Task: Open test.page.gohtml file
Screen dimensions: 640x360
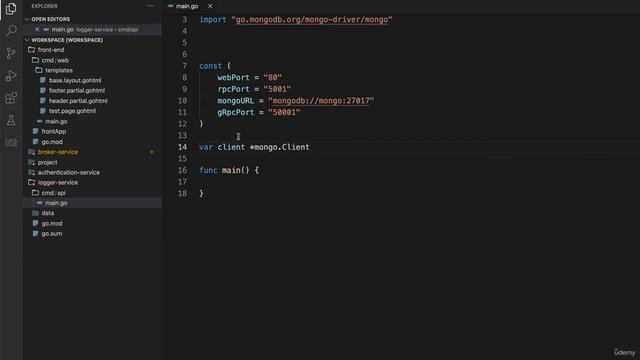Action: tap(72, 111)
